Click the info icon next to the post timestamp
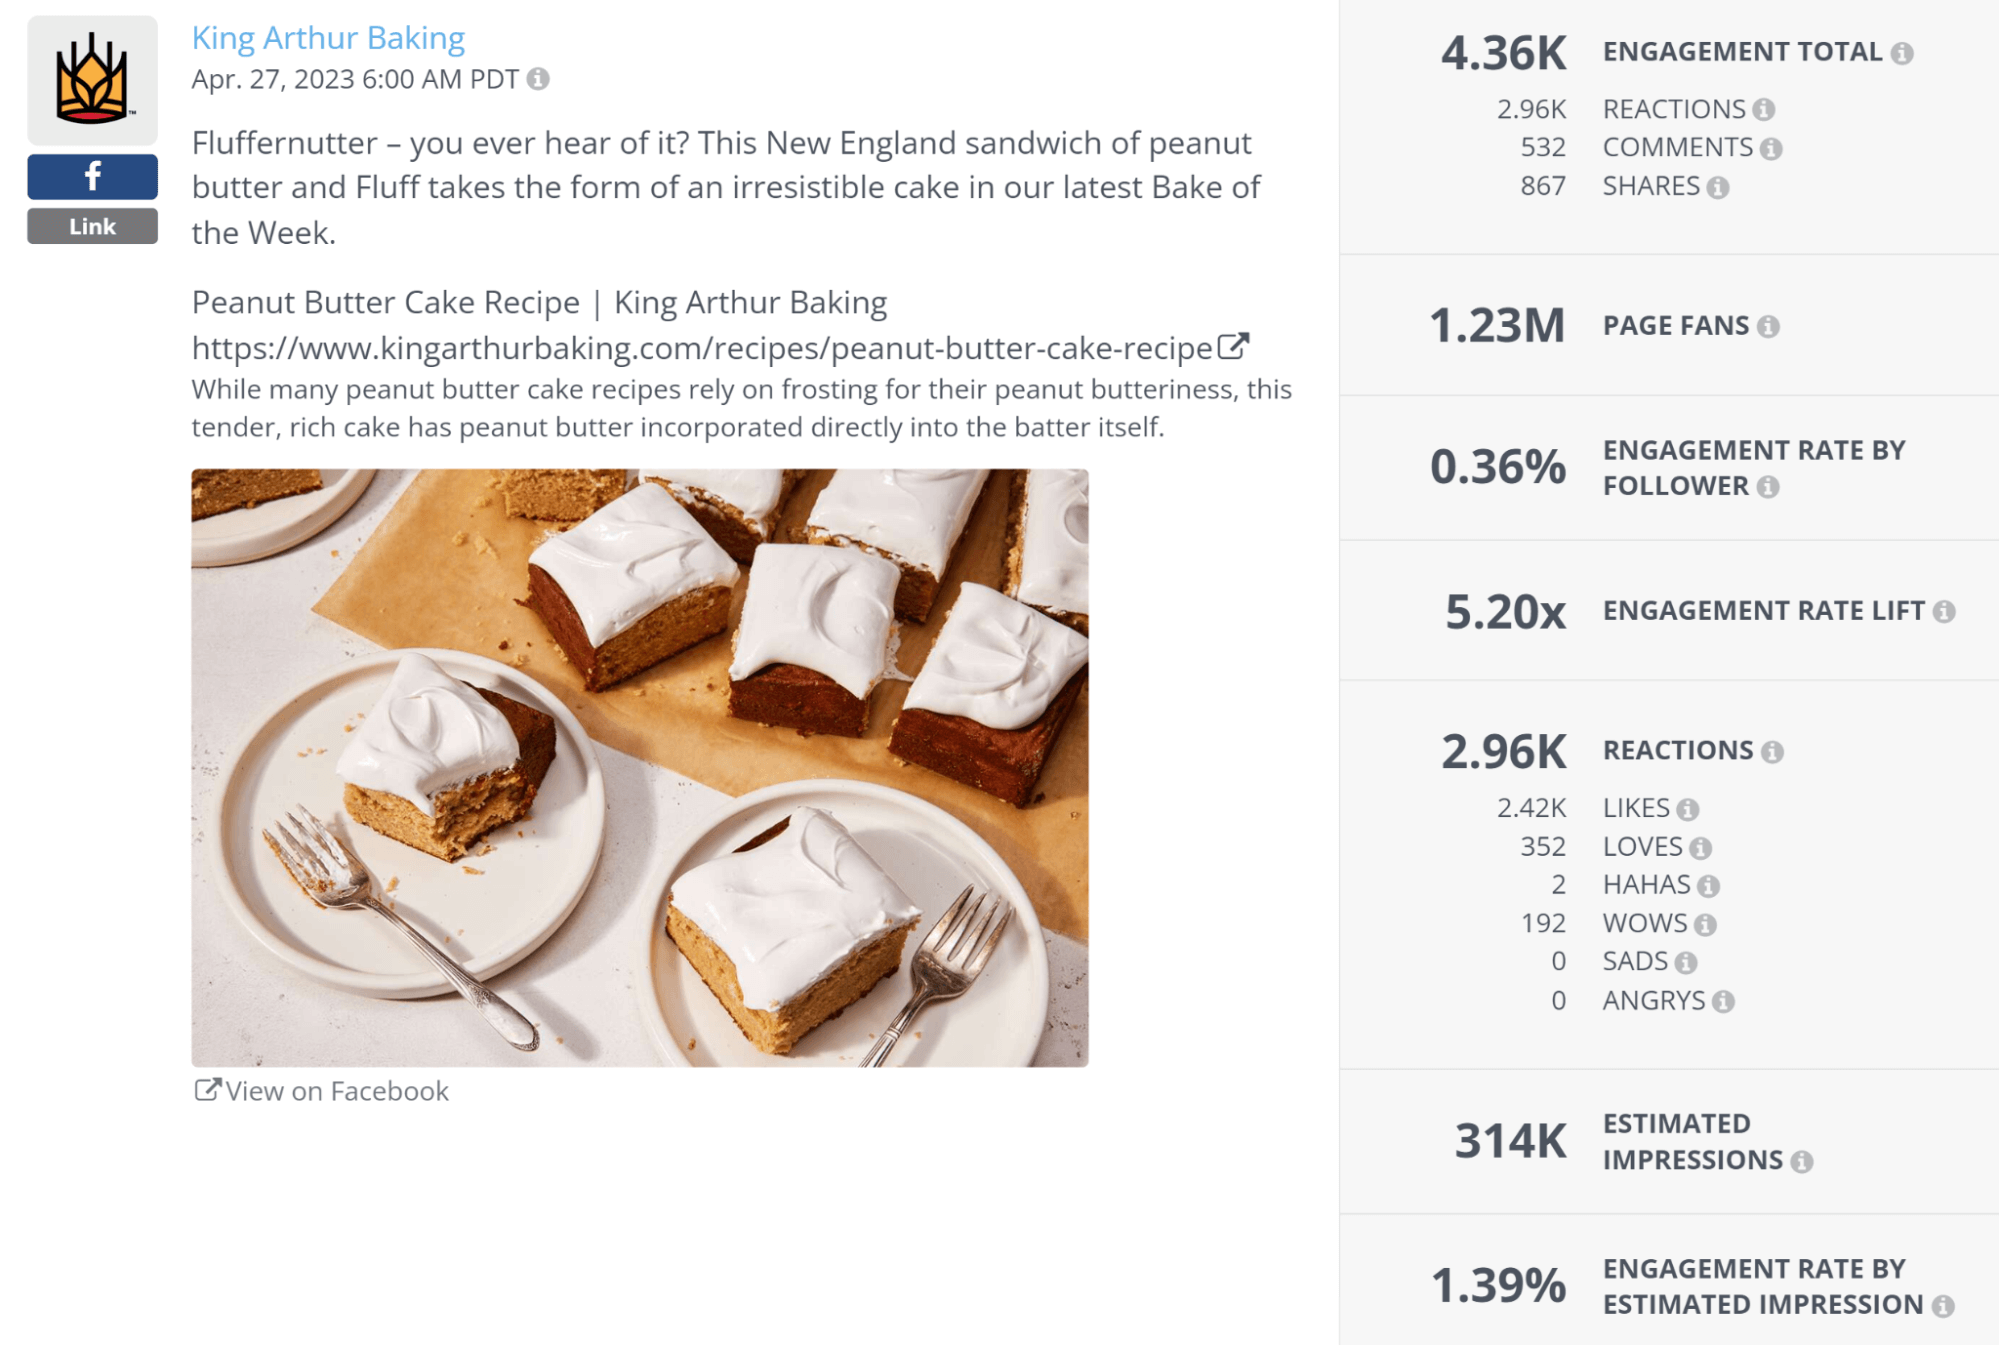 [x=538, y=81]
